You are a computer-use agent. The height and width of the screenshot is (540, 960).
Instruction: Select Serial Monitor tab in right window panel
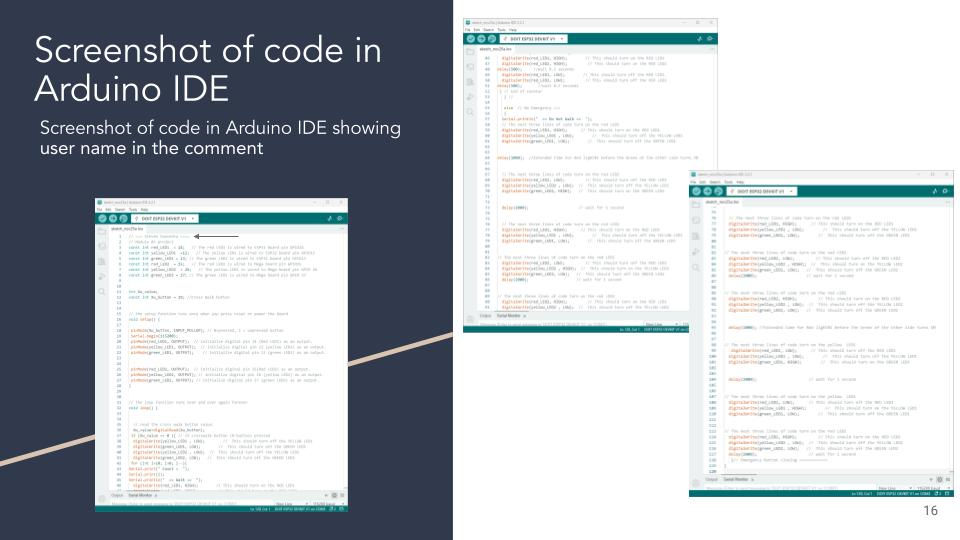tap(736, 479)
